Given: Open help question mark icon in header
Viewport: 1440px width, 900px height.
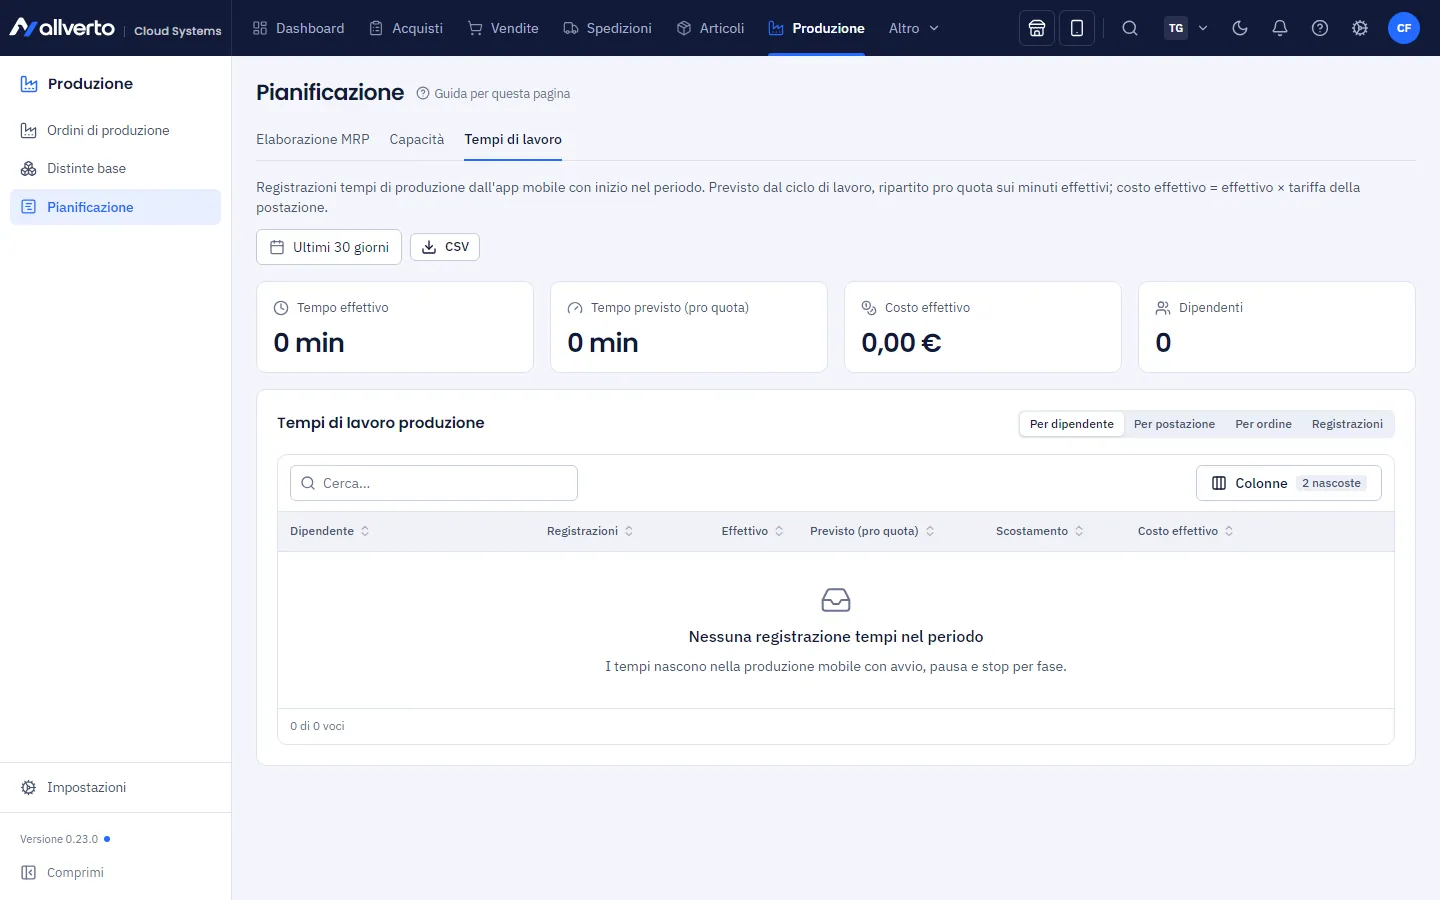Looking at the screenshot, I should pos(1320,28).
